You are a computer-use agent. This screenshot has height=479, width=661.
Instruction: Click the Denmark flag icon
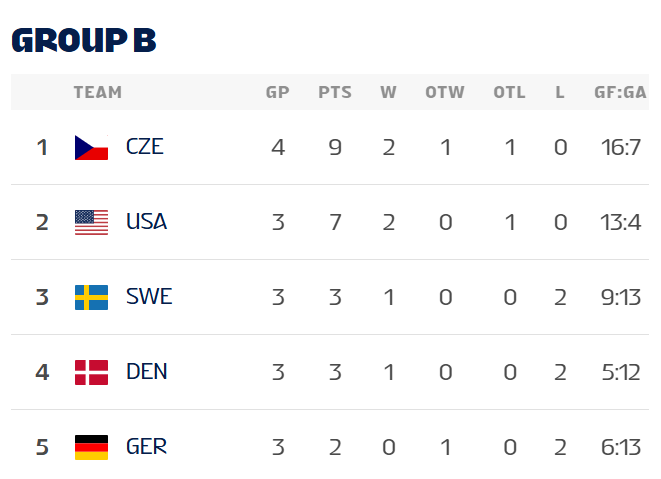point(91,372)
